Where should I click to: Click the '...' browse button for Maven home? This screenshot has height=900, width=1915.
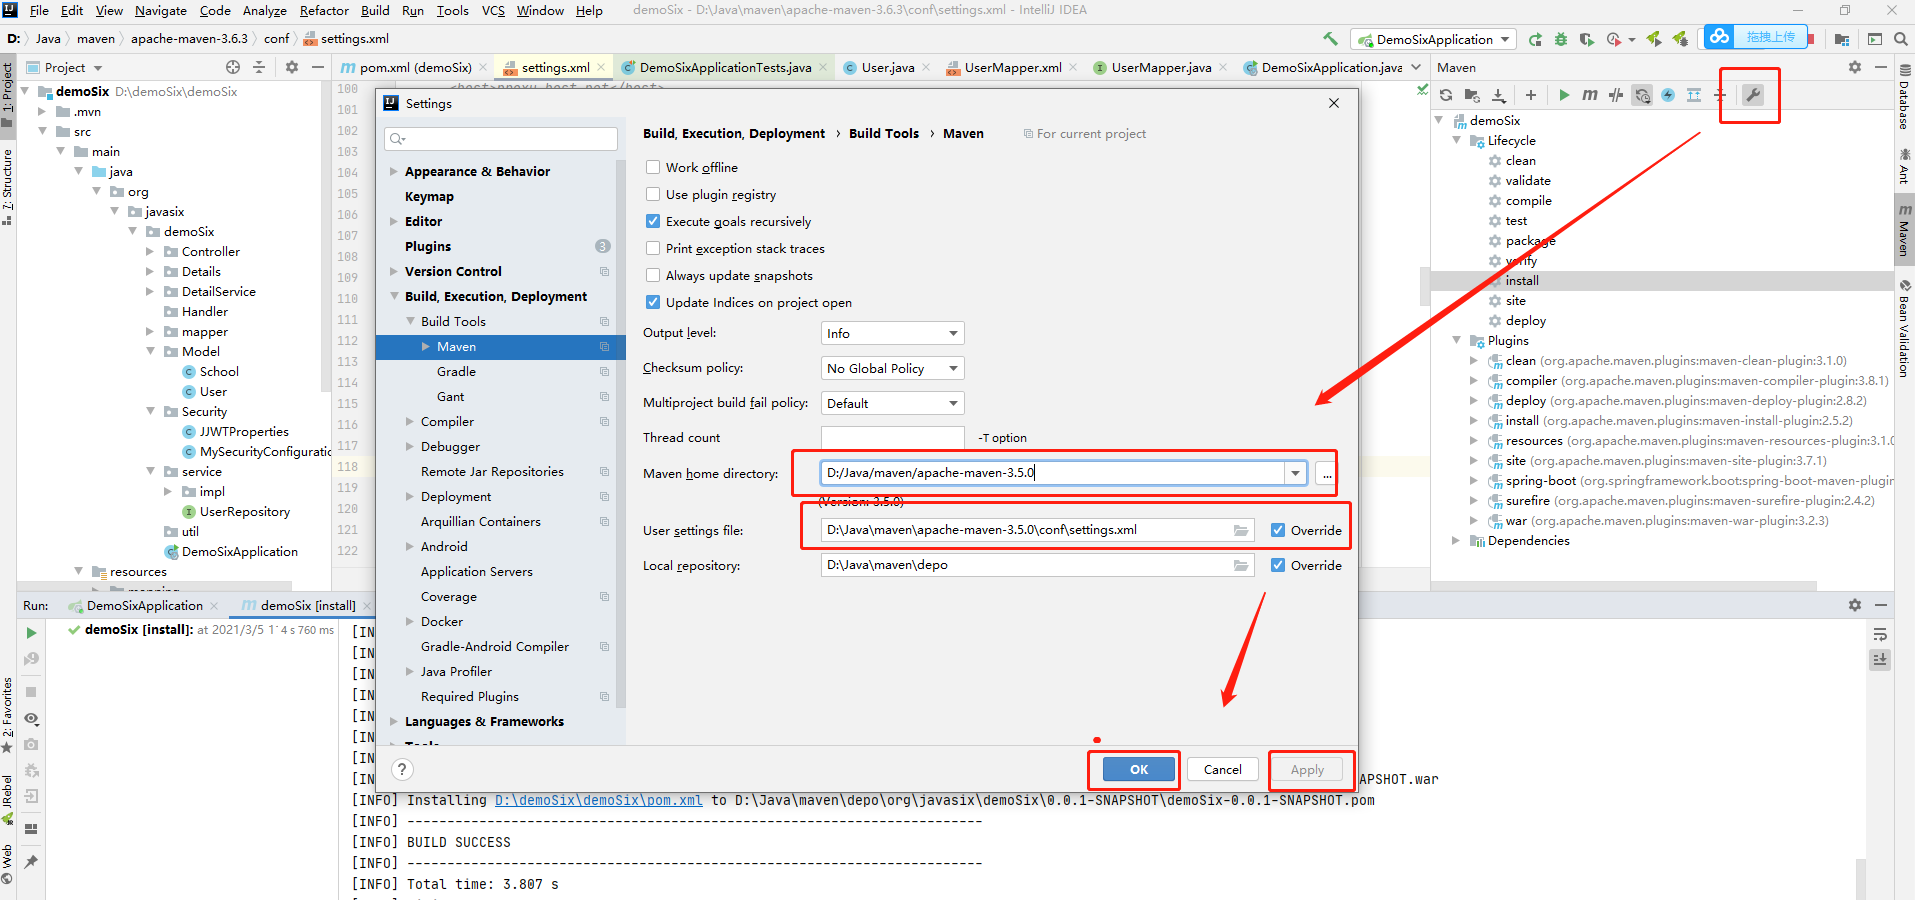(x=1326, y=473)
